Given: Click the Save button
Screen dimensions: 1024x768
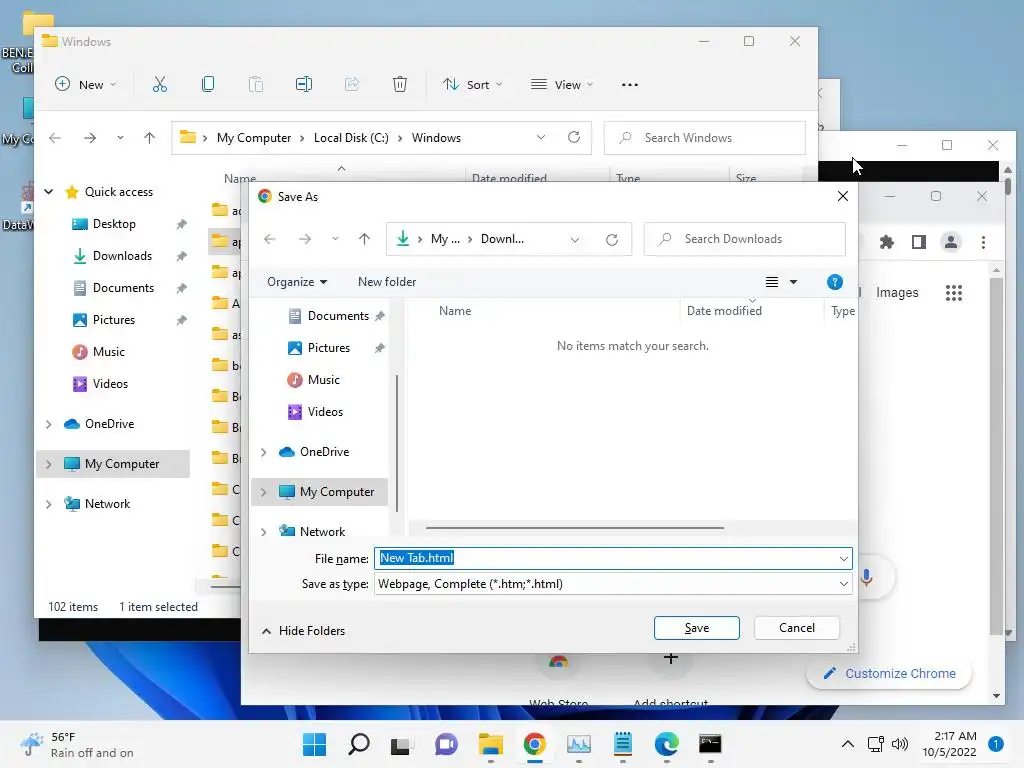Looking at the screenshot, I should point(696,628).
